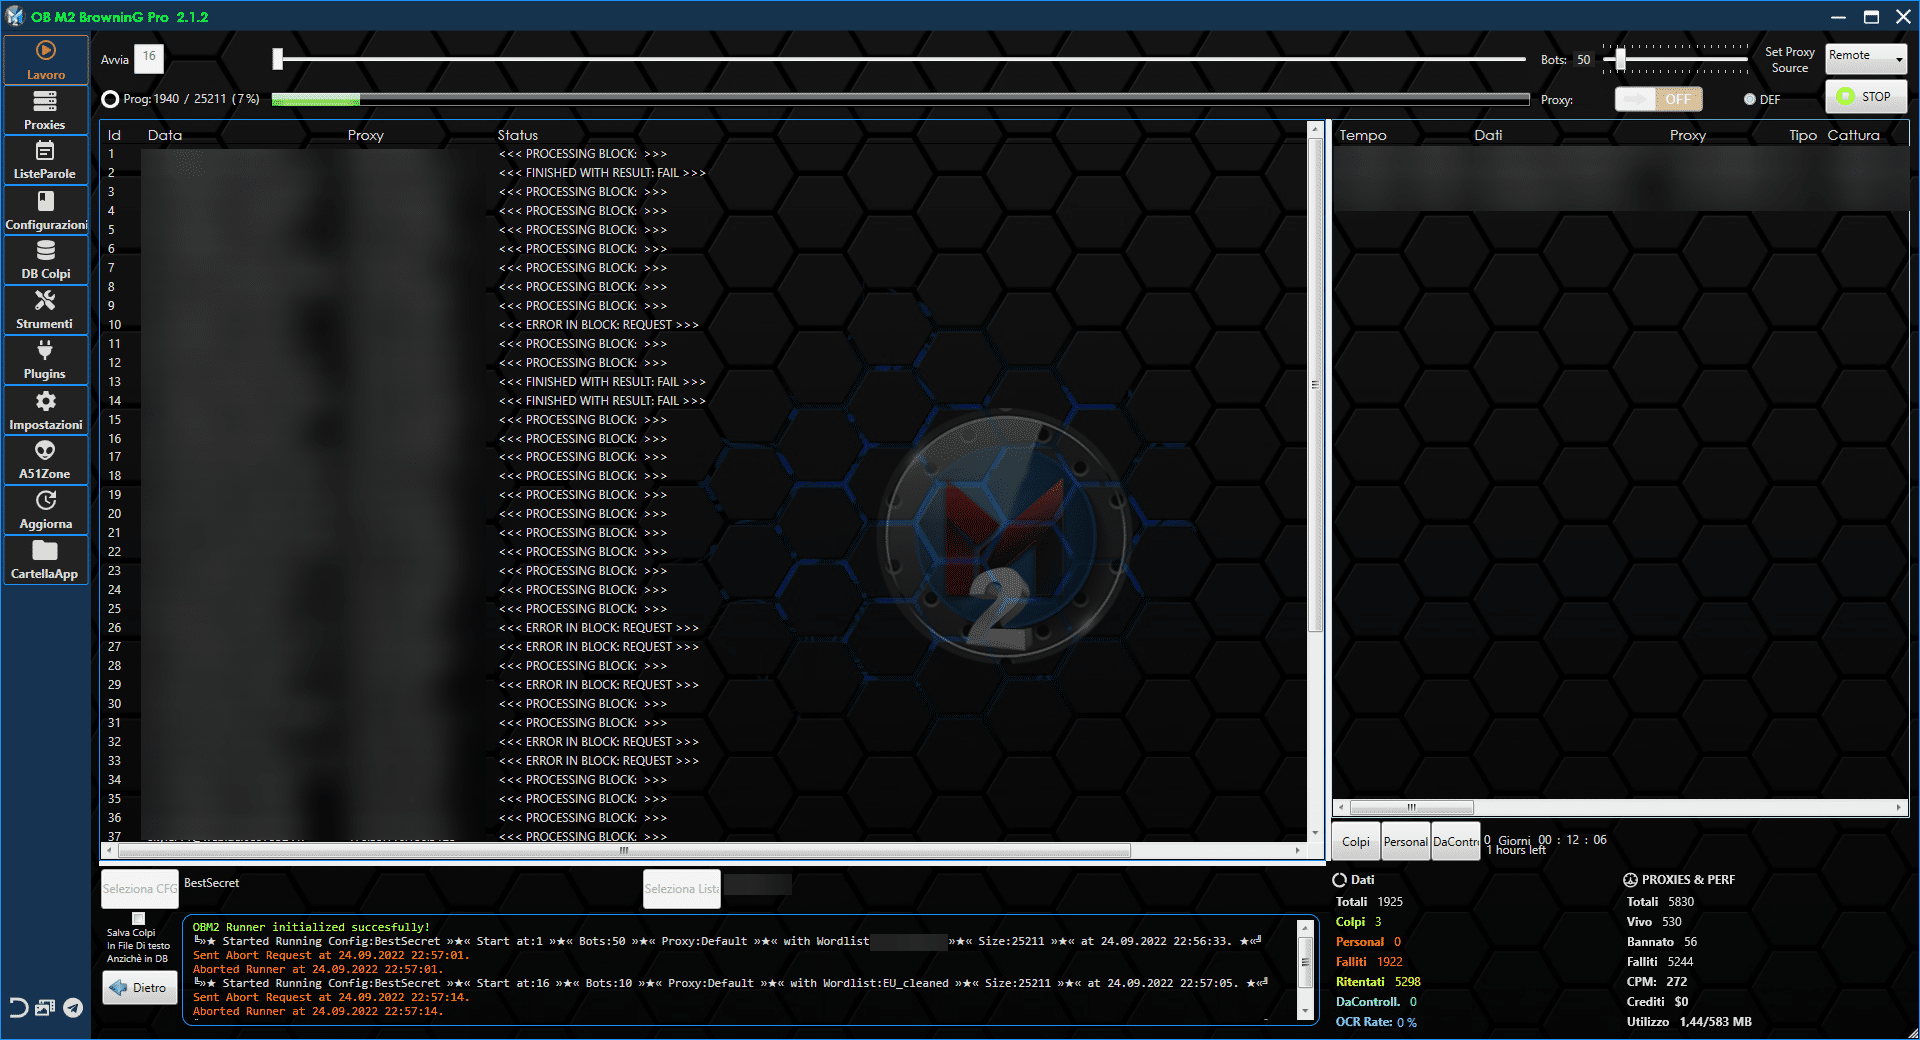The height and width of the screenshot is (1040, 1920).
Task: Select row 13 FINISHED WITH RESULT: FAIL
Action: [705, 382]
